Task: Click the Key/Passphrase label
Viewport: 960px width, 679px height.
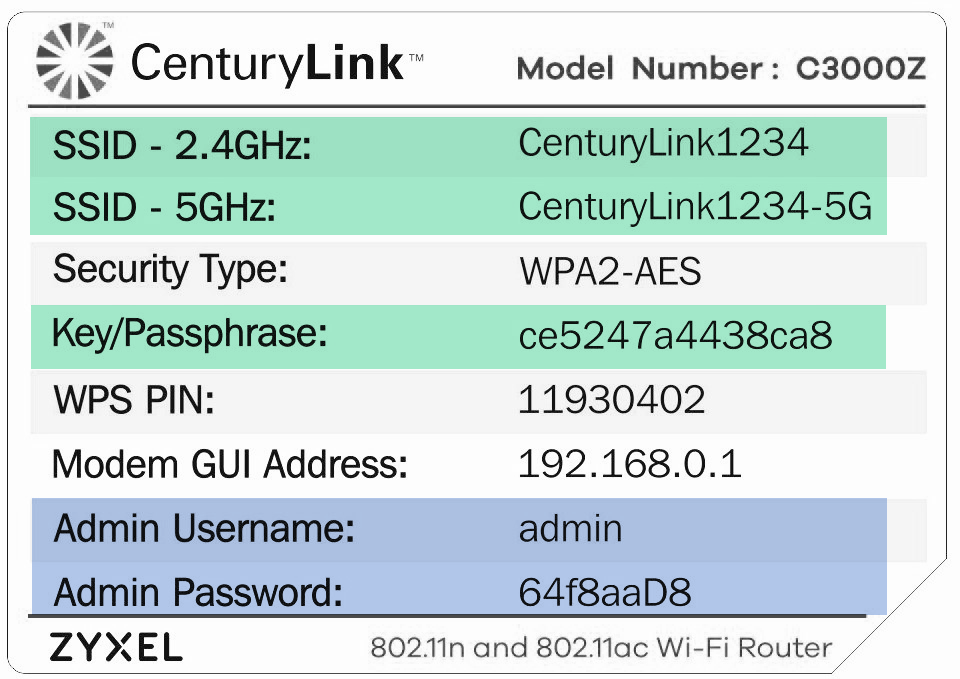Action: pos(190,332)
